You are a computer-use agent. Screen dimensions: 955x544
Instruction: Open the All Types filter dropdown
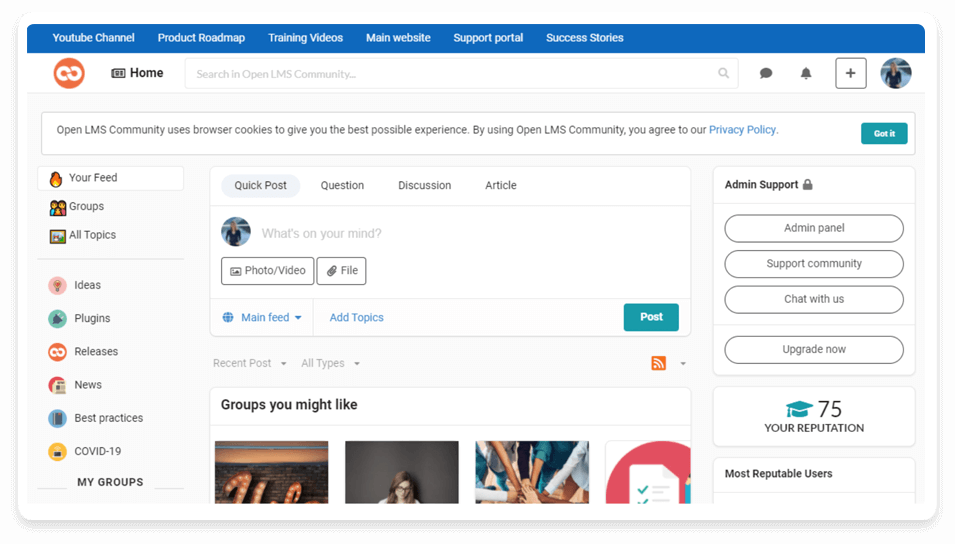[x=330, y=363]
